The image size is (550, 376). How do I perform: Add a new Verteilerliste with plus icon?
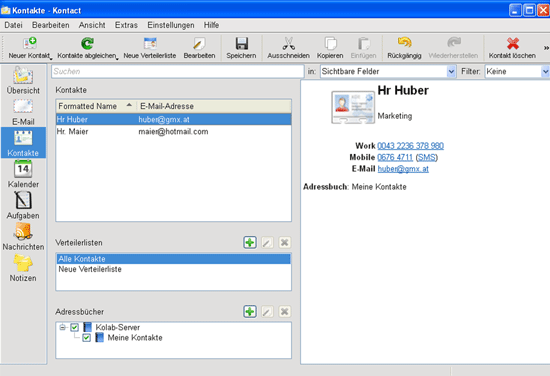point(250,242)
